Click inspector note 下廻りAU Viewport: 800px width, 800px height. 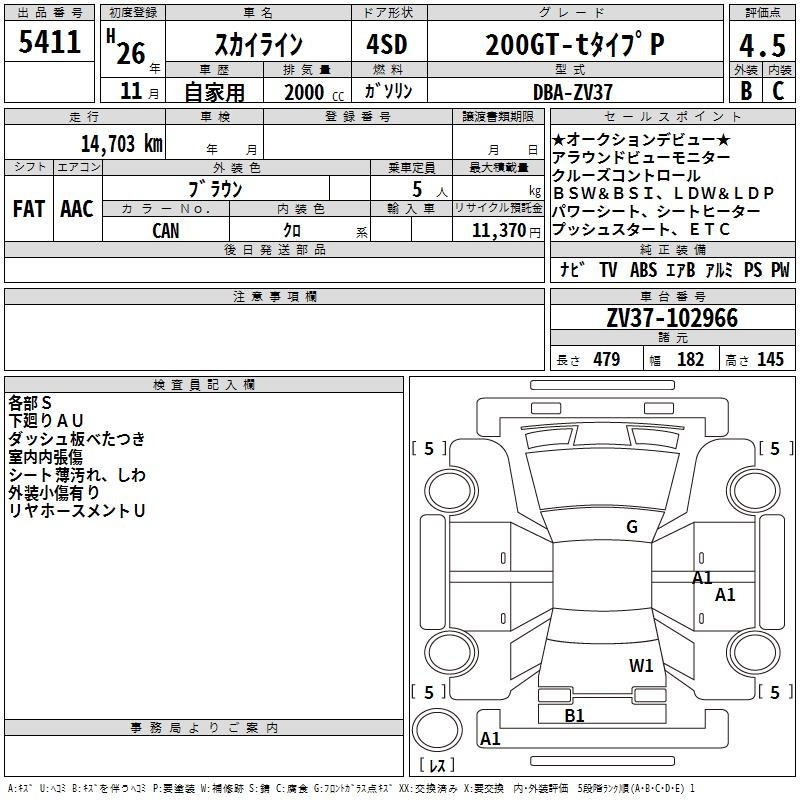coord(45,421)
